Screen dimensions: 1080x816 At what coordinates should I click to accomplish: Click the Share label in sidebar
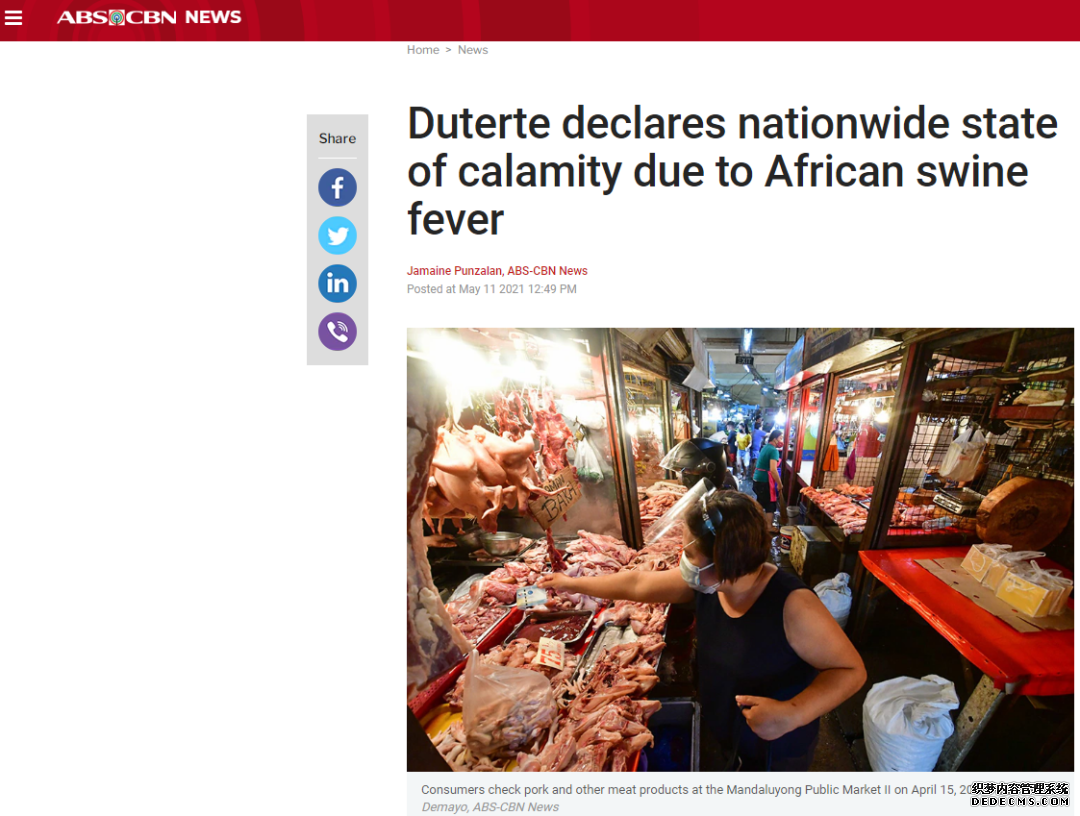338,138
